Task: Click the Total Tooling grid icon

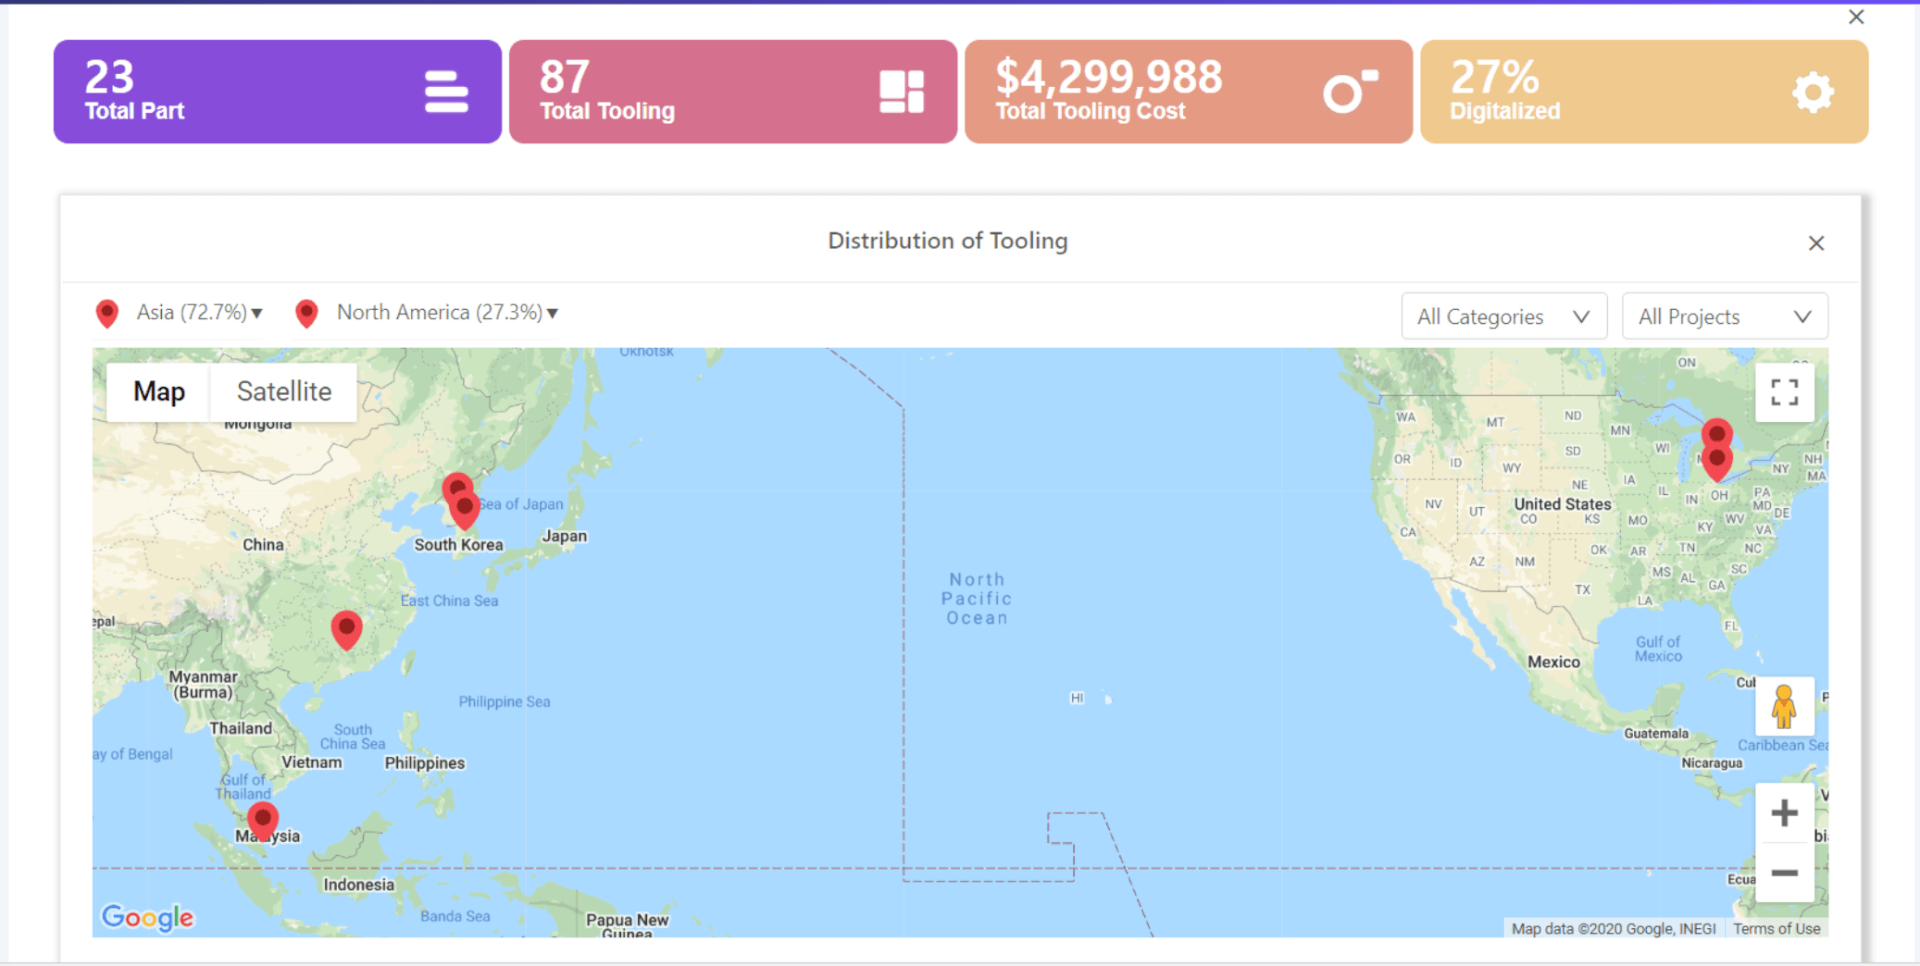Action: pyautogui.click(x=901, y=92)
